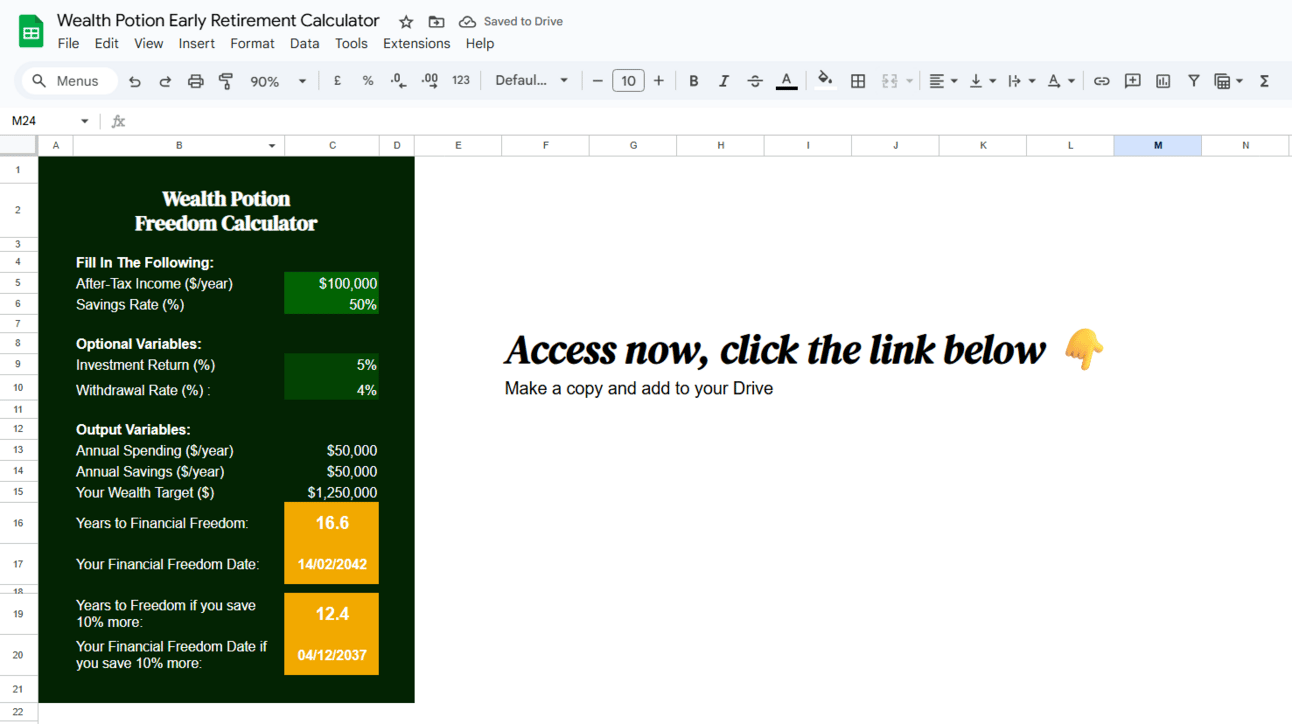Open the Name Box dropdown arrow
Screen dimensions: 1292x724
pos(84,121)
